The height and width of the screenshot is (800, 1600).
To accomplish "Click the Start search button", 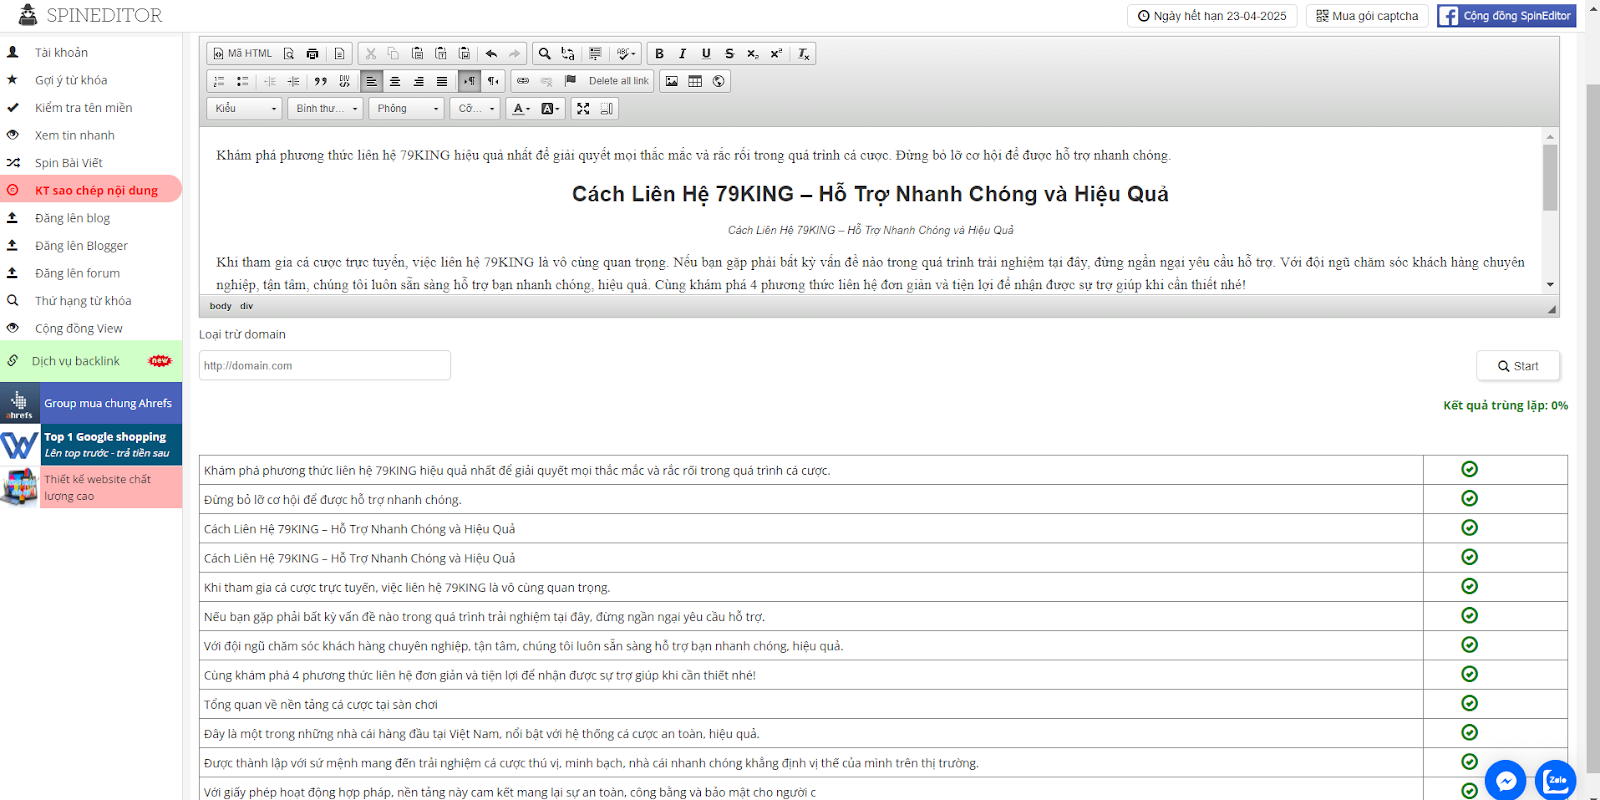I will (x=1518, y=366).
